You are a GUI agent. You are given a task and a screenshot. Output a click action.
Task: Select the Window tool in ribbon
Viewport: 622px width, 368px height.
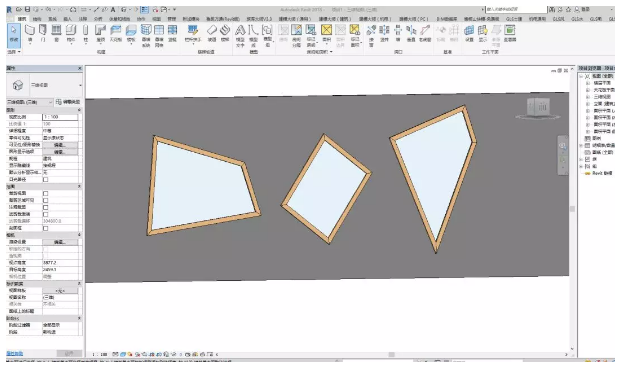56,33
